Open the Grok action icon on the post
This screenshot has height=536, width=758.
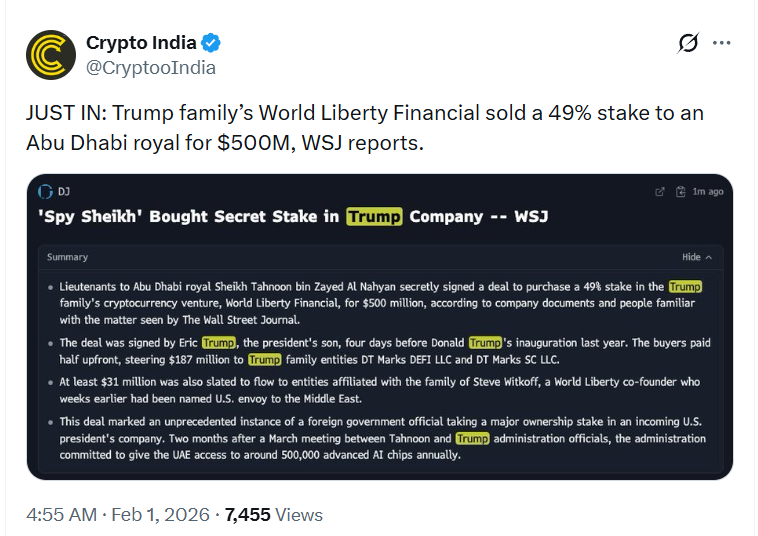point(688,43)
